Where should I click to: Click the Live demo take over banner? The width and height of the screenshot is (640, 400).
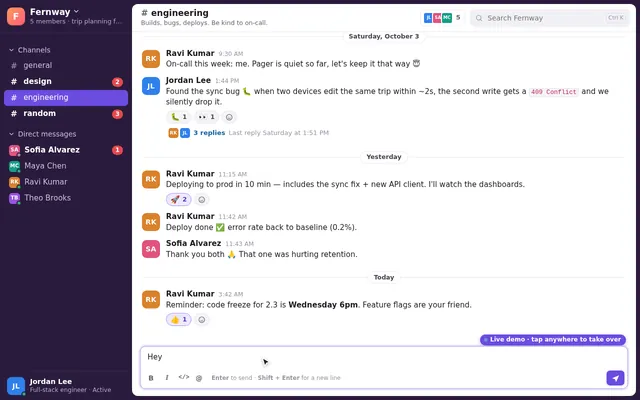(553, 340)
